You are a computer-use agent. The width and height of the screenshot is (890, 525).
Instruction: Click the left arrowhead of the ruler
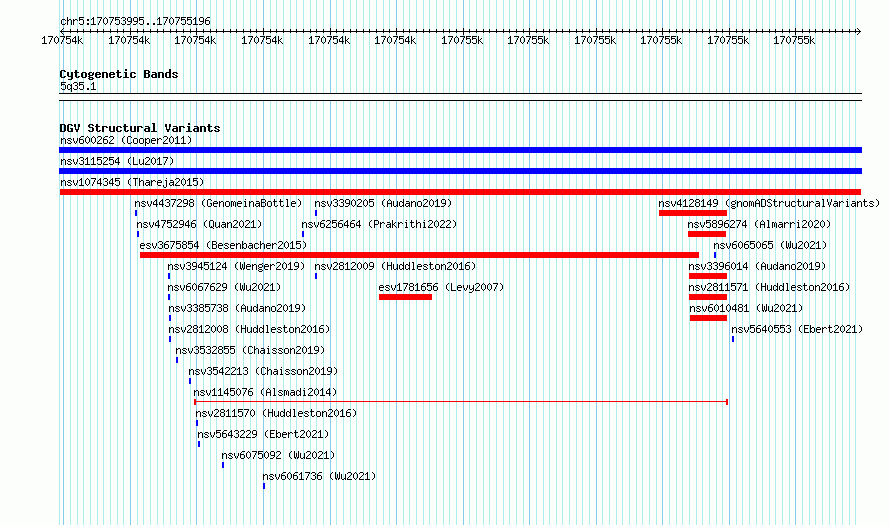coord(62,31)
